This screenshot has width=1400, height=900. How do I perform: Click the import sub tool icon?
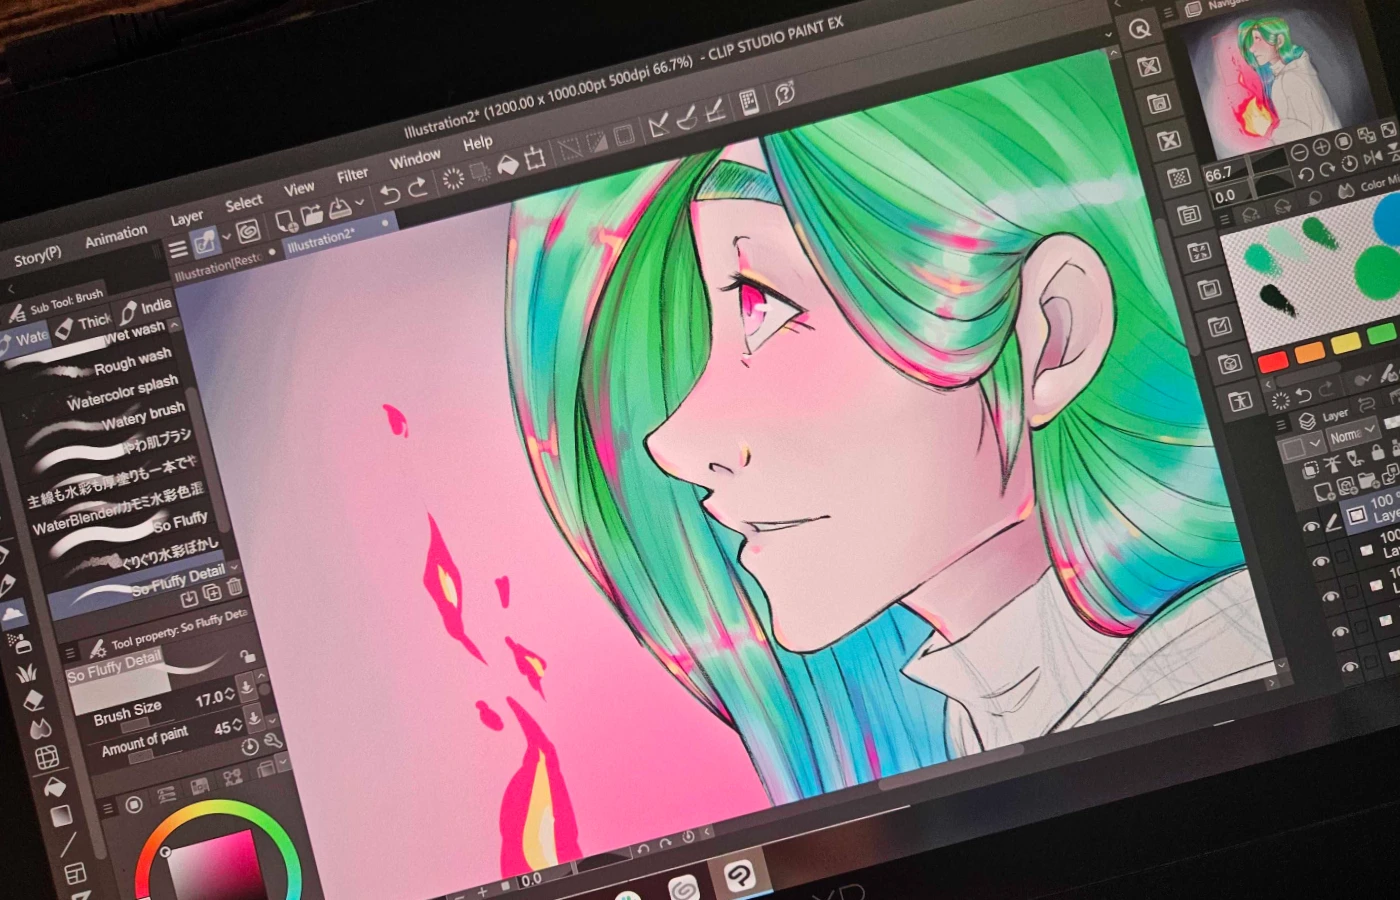(x=189, y=599)
